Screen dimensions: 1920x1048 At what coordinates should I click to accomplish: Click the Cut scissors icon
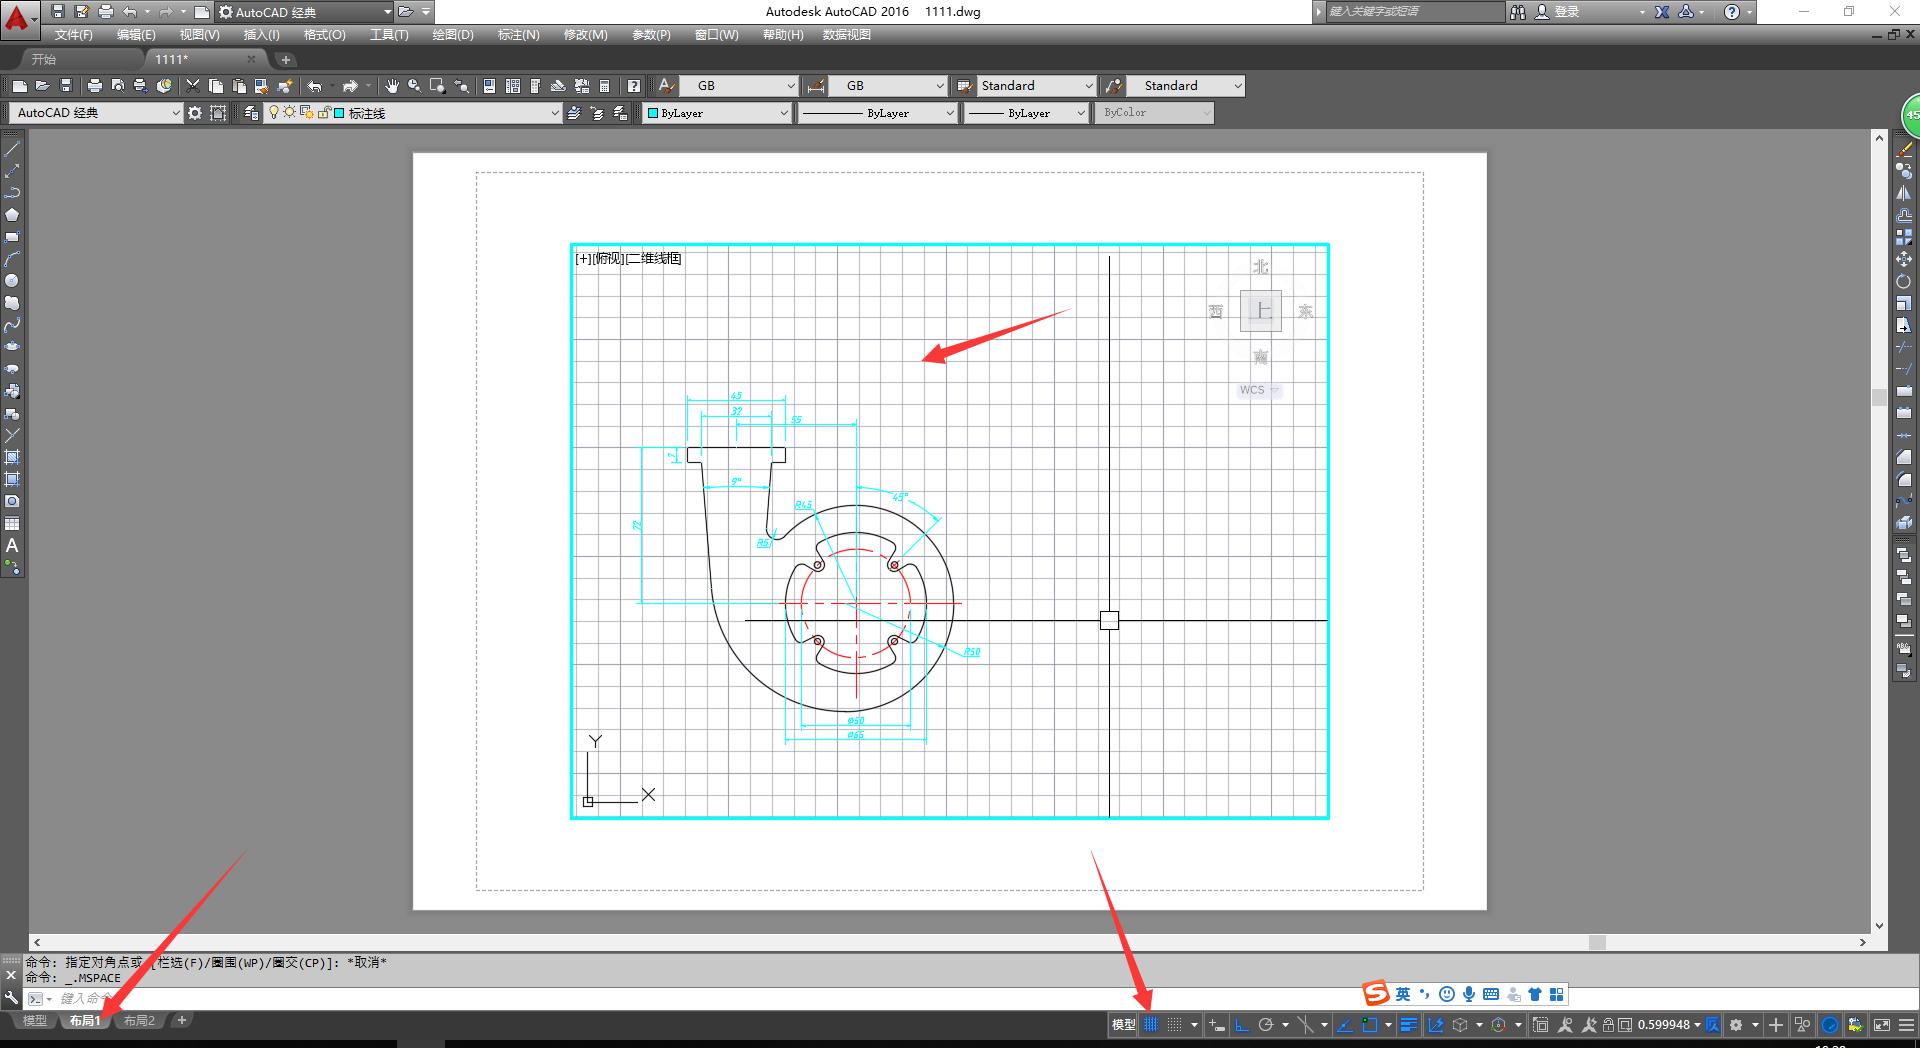[193, 86]
